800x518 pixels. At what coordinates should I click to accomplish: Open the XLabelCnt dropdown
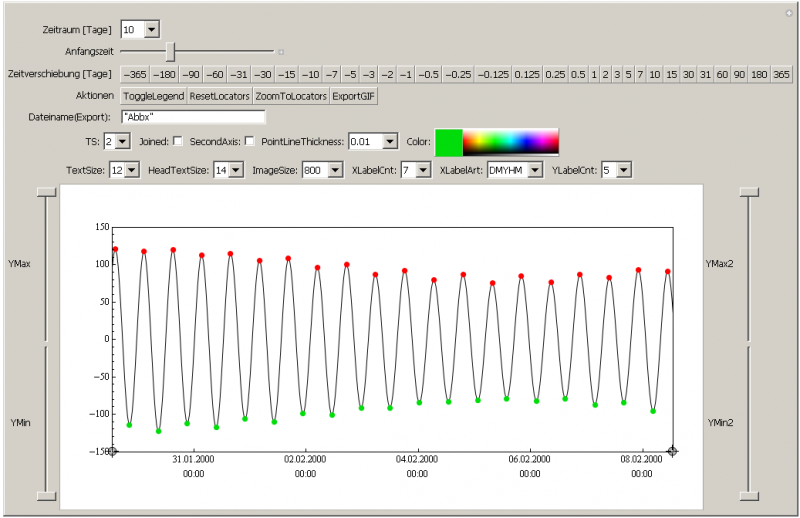pyautogui.click(x=416, y=170)
